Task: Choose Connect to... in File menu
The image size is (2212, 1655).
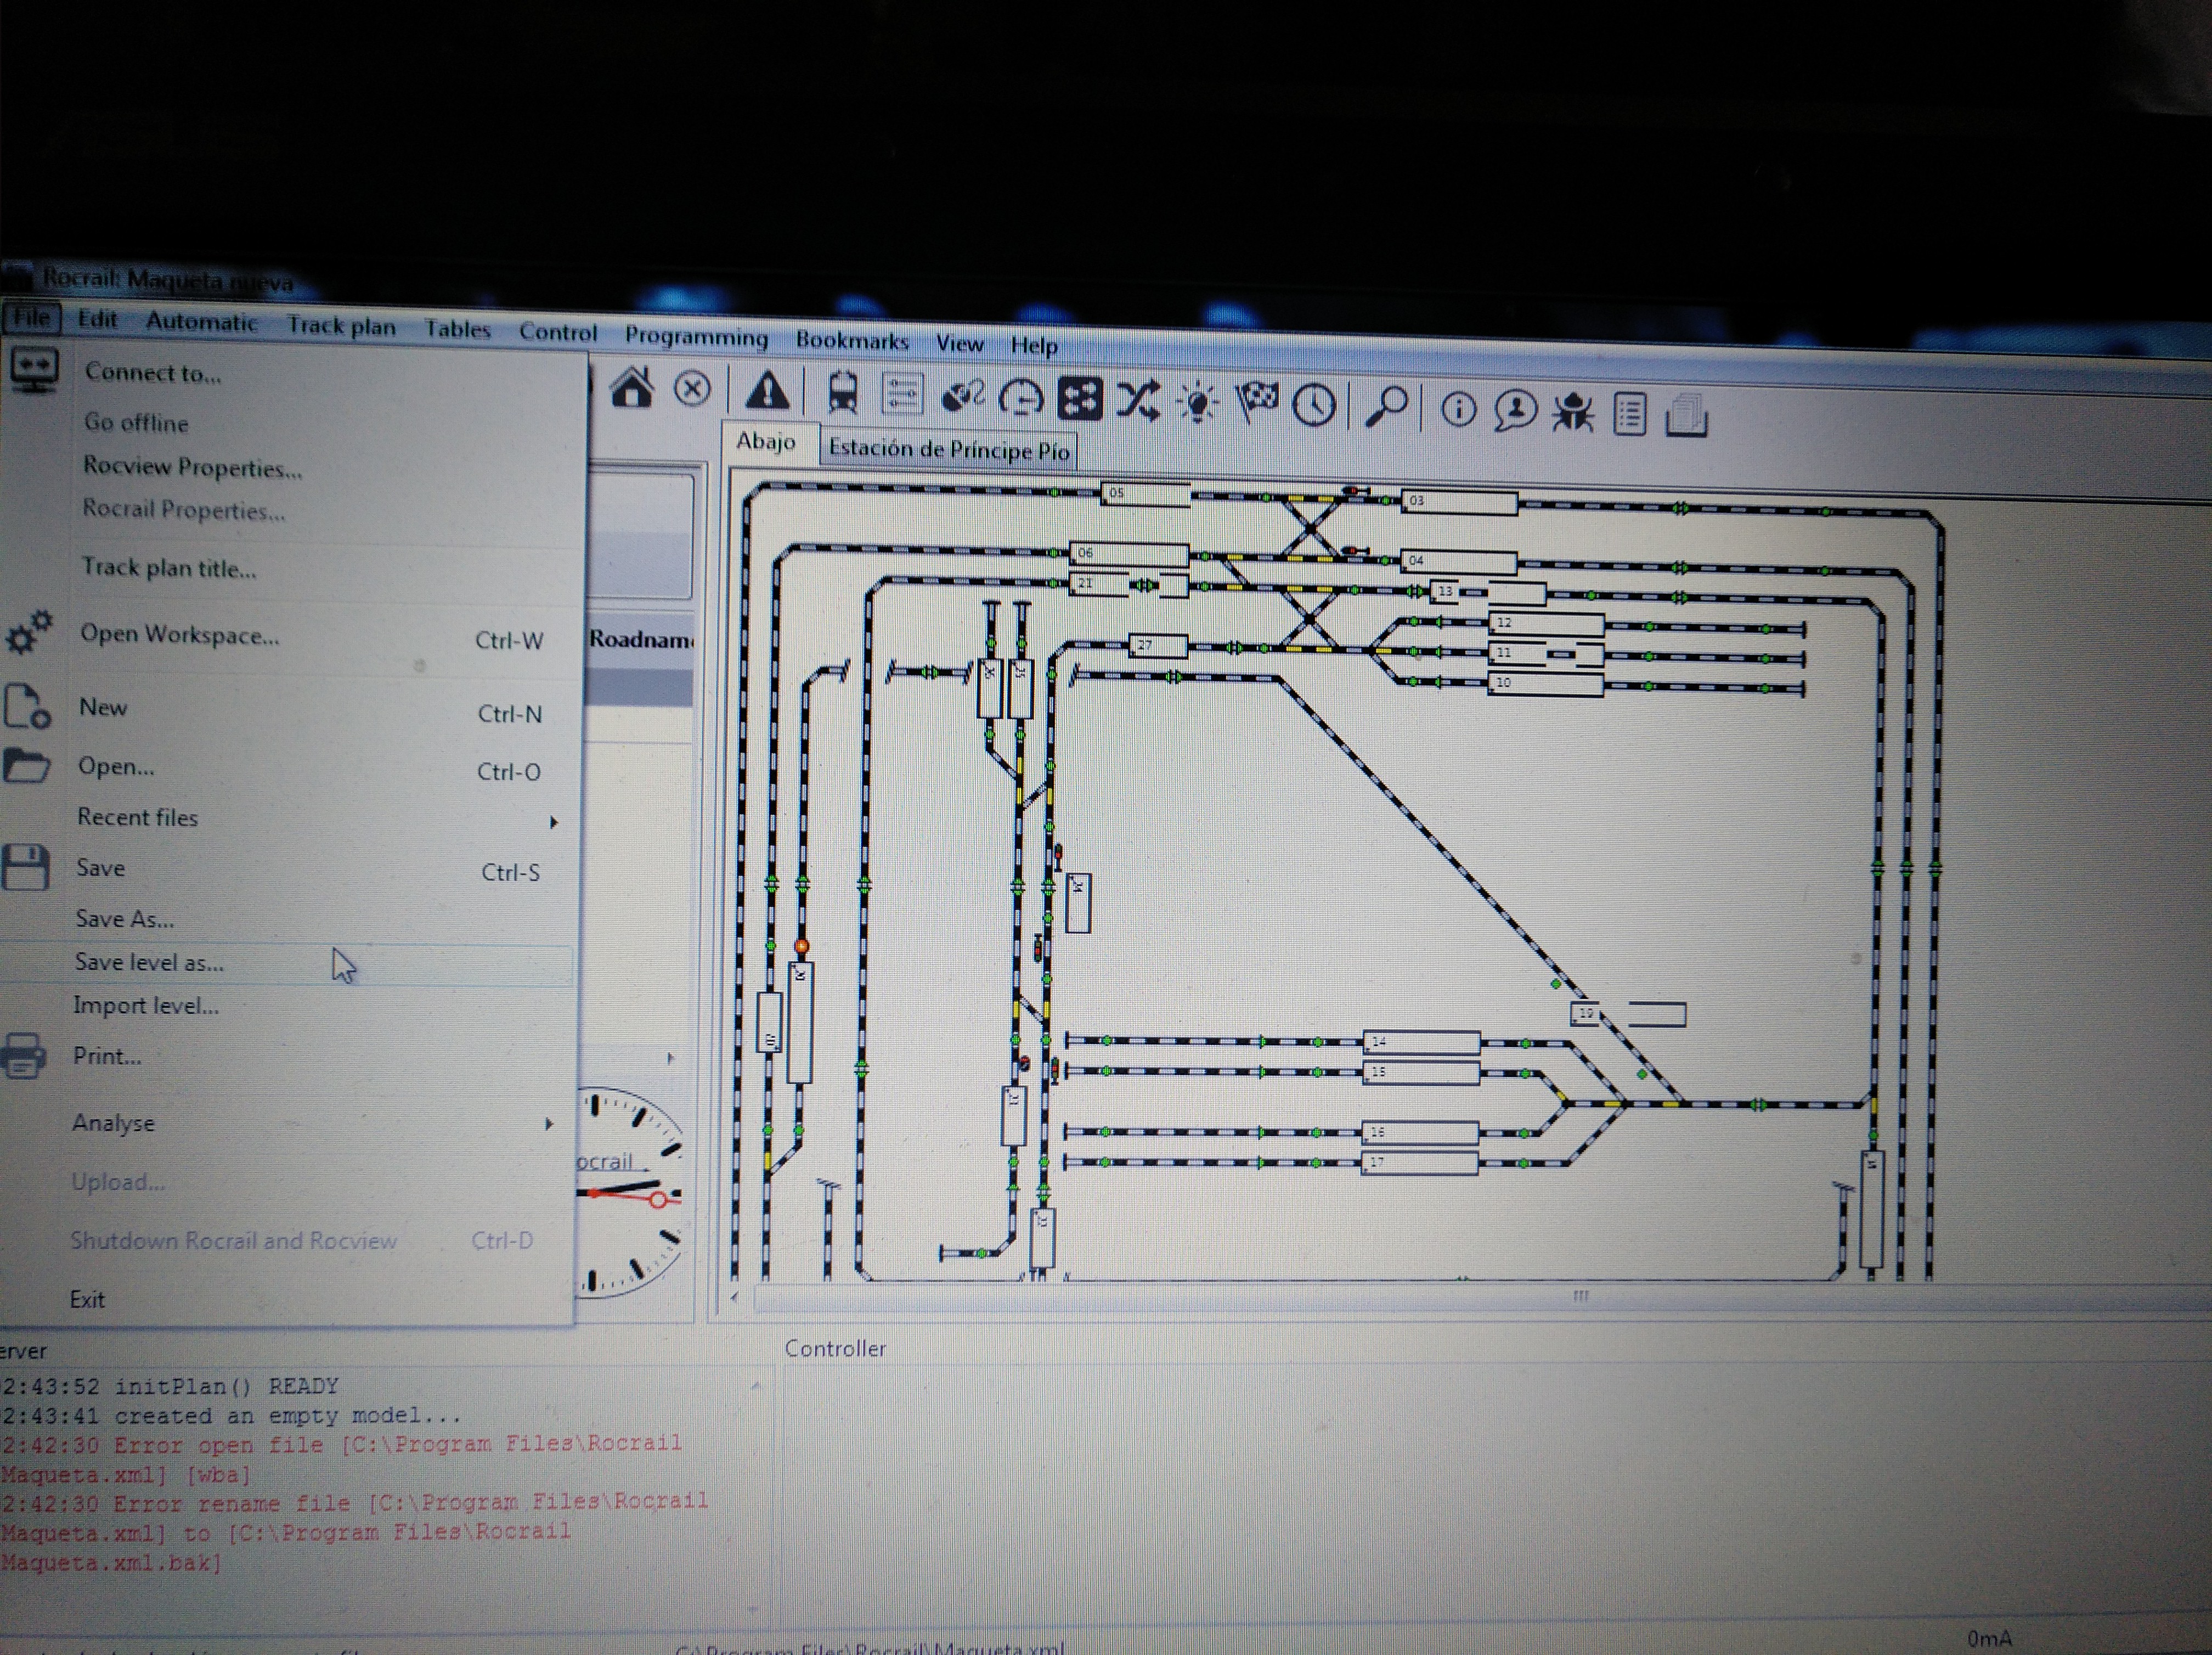Action: [290, 372]
